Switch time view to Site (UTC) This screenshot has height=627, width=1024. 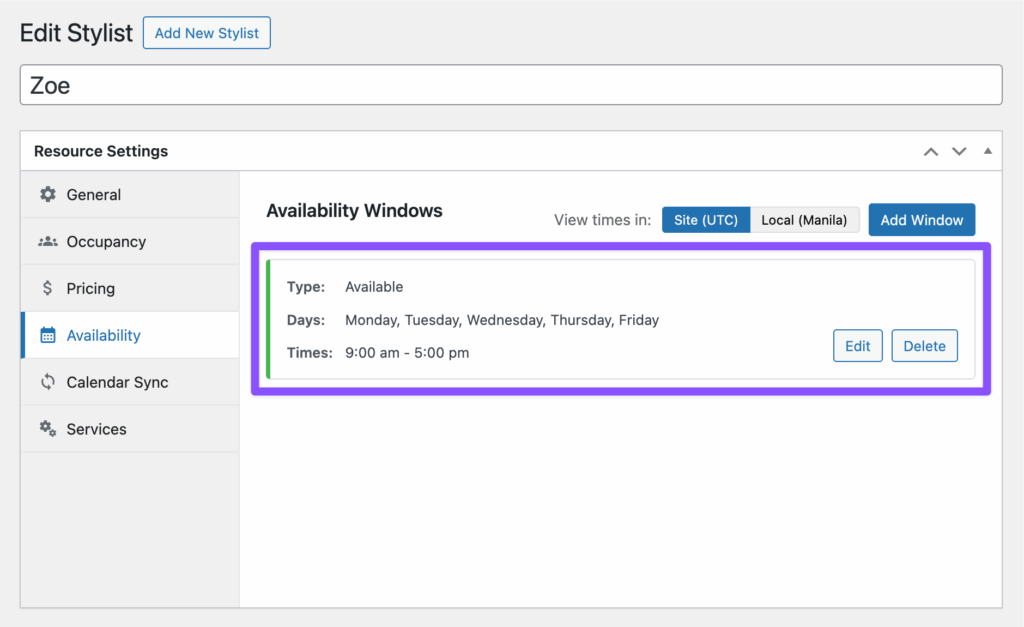tap(706, 219)
